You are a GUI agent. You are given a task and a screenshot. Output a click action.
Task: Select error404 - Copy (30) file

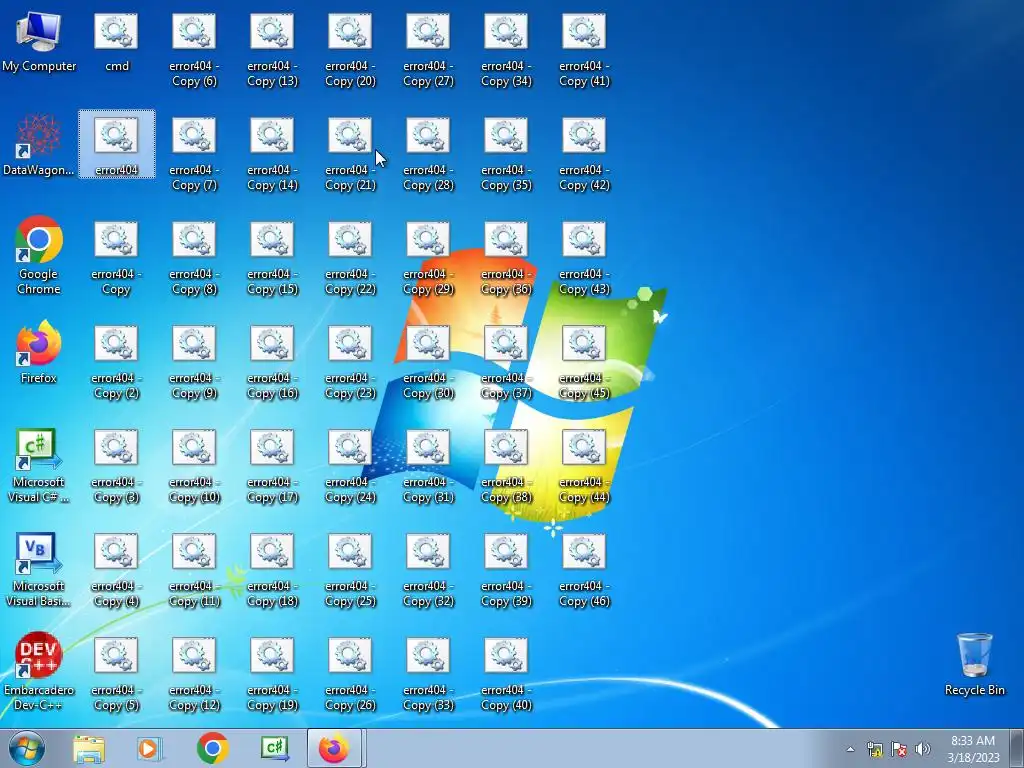point(428,362)
